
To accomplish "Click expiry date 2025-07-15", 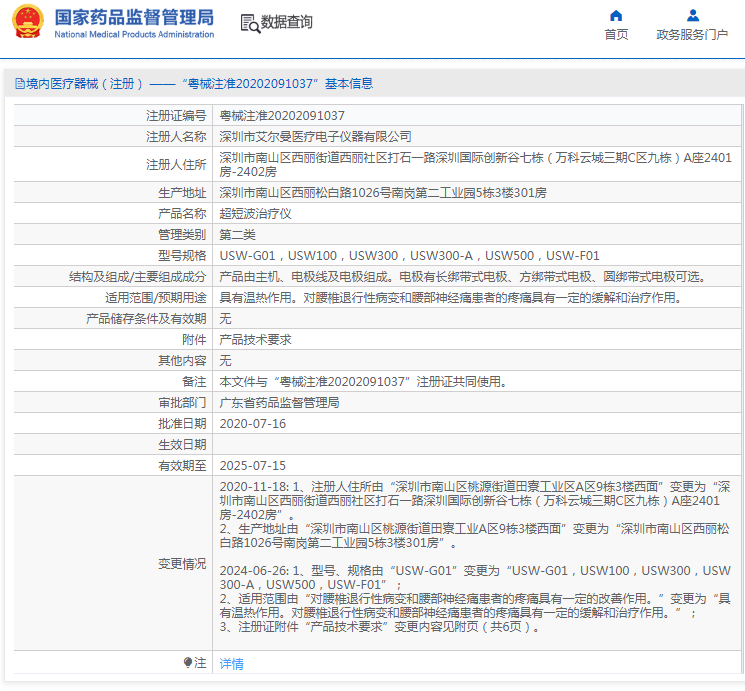I will [x=252, y=466].
